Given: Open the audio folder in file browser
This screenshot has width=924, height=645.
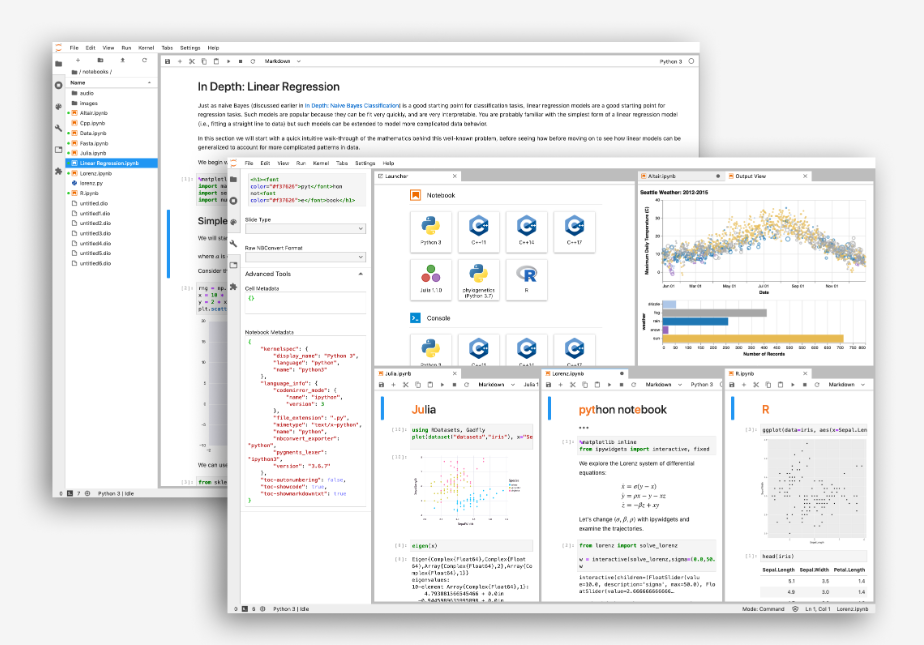Looking at the screenshot, I should click(111, 93).
